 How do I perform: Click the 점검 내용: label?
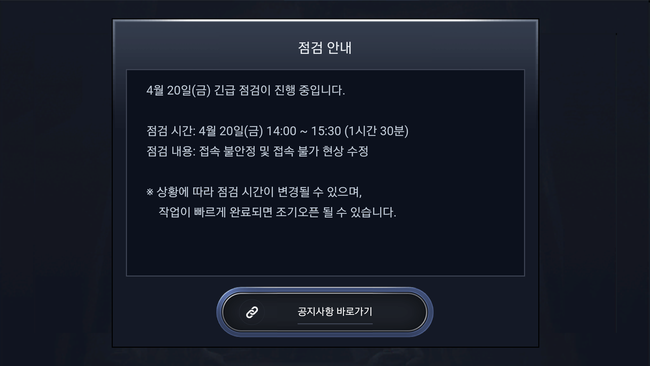click(171, 151)
